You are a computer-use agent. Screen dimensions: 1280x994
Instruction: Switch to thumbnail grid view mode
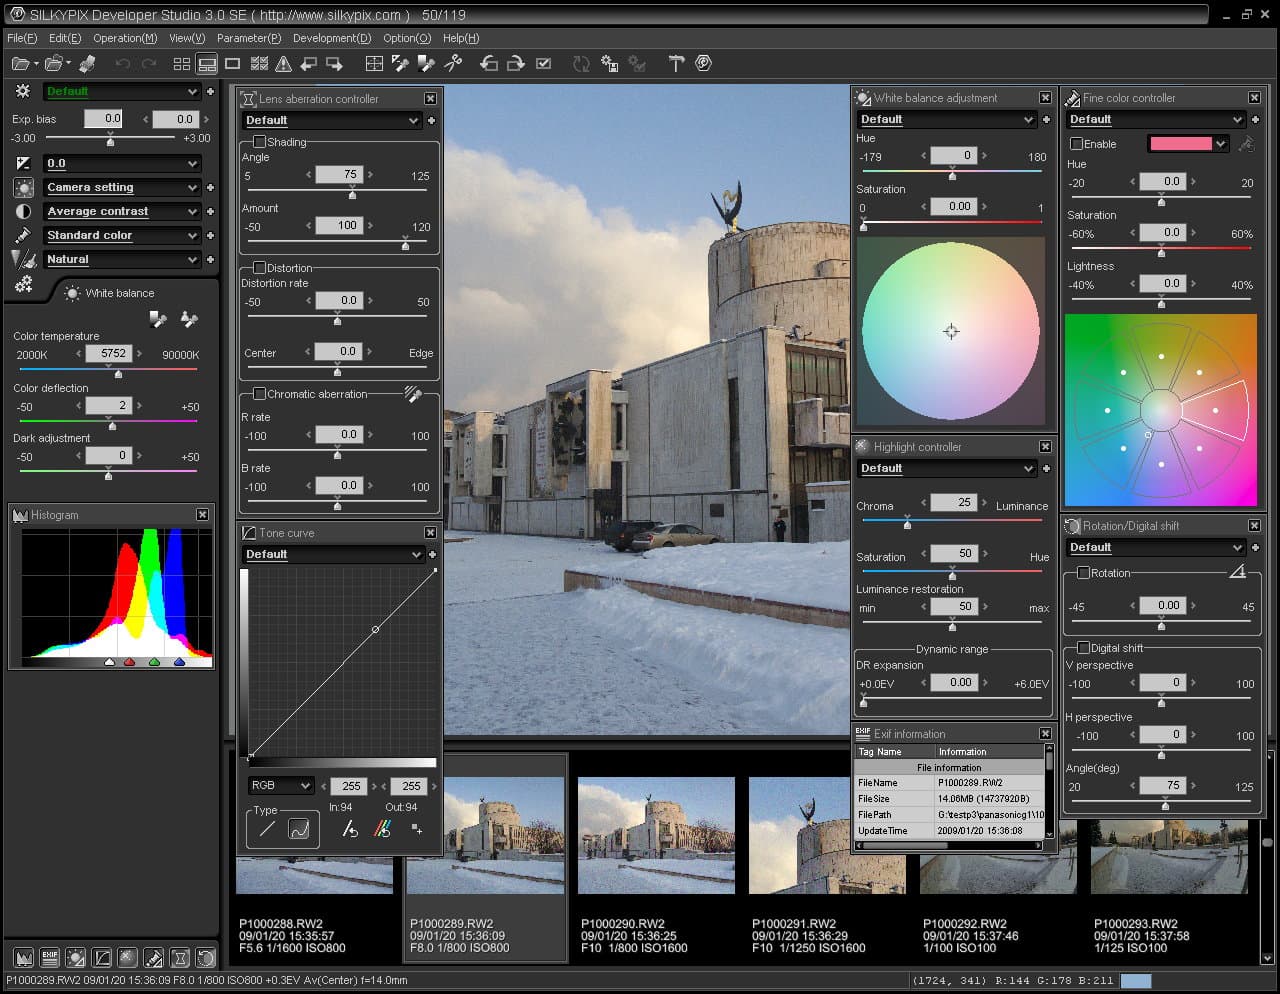click(181, 63)
